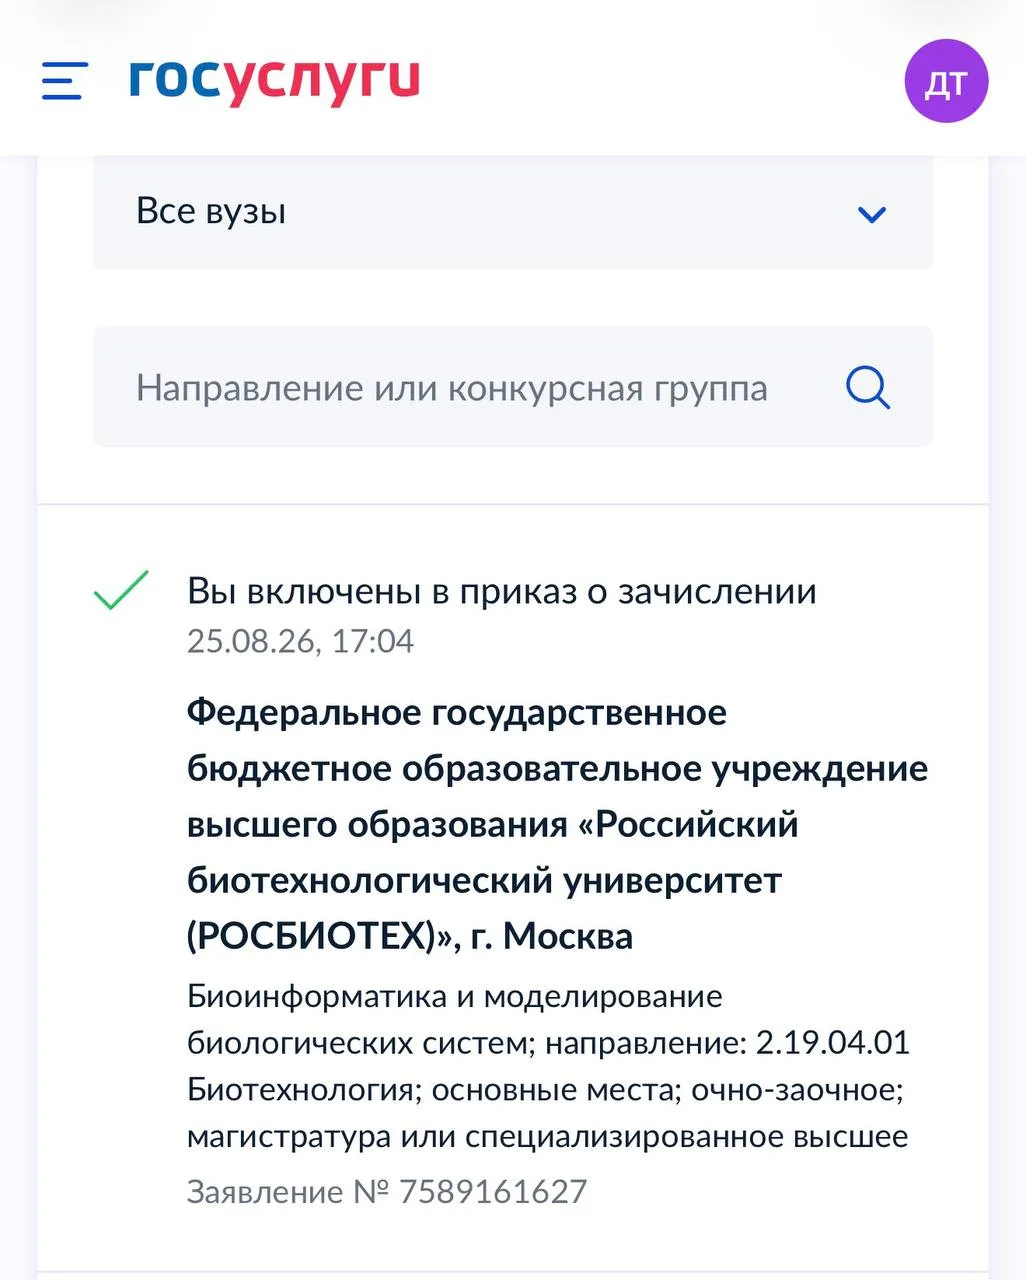This screenshot has width=1026, height=1280.
Task: Select the date 25.08.26, 17:04 timestamp
Action: click(300, 641)
